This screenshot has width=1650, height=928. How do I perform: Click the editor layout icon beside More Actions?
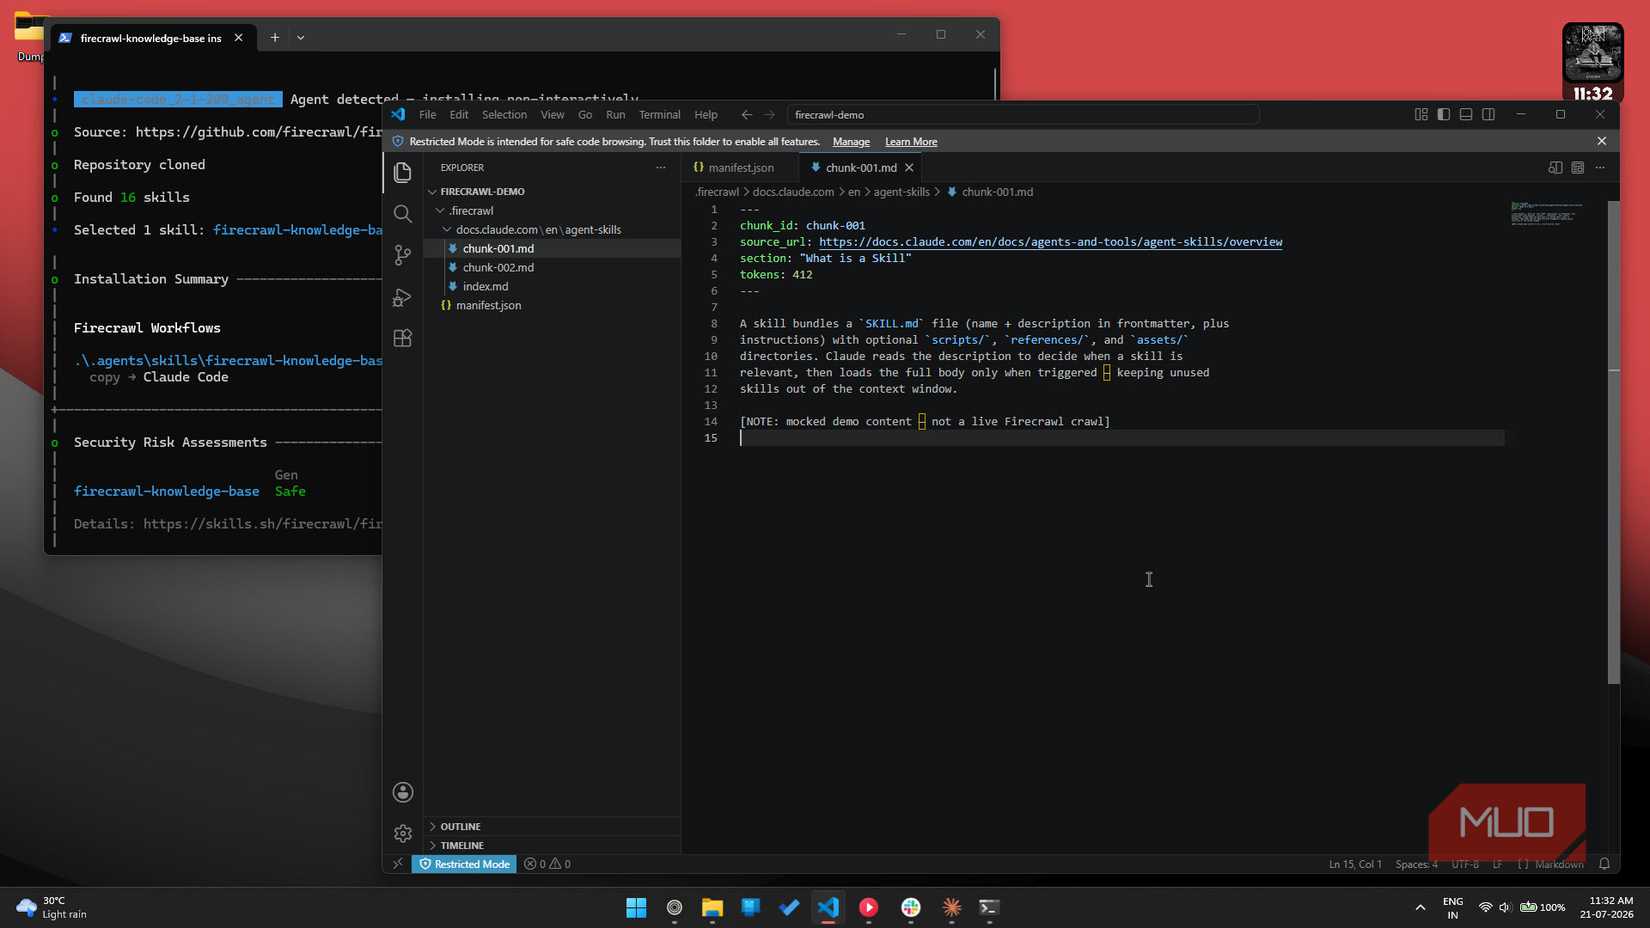(1578, 168)
